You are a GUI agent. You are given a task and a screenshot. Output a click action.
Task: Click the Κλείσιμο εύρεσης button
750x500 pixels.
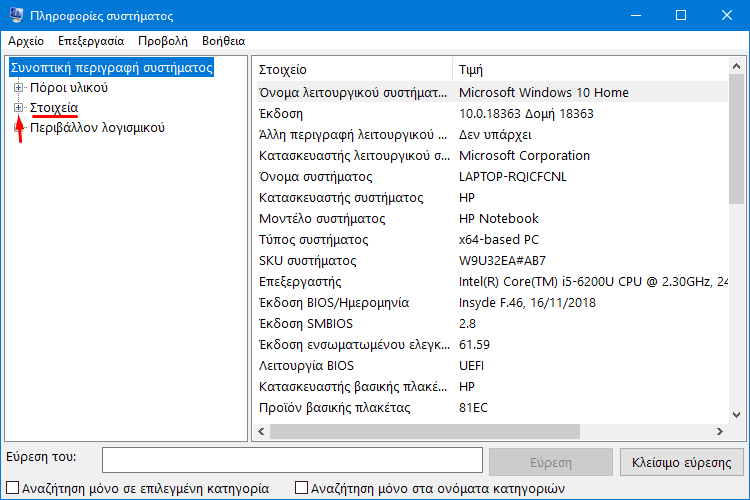pyautogui.click(x=682, y=463)
